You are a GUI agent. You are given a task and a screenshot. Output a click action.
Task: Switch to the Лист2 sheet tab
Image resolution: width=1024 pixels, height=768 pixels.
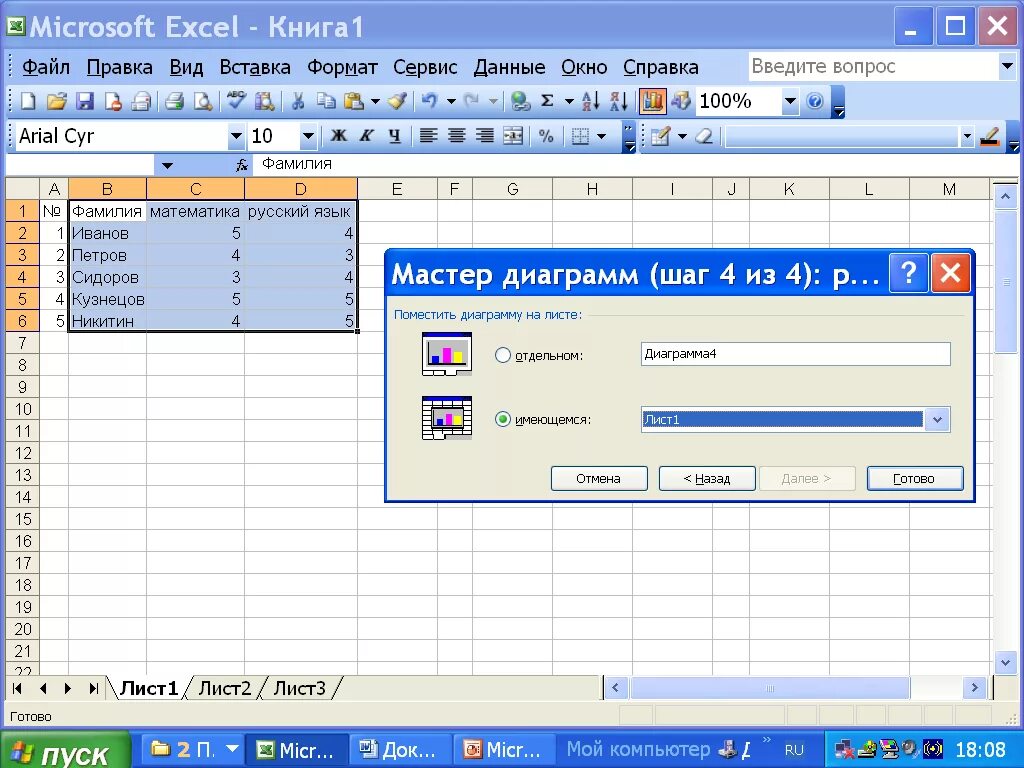tap(224, 688)
